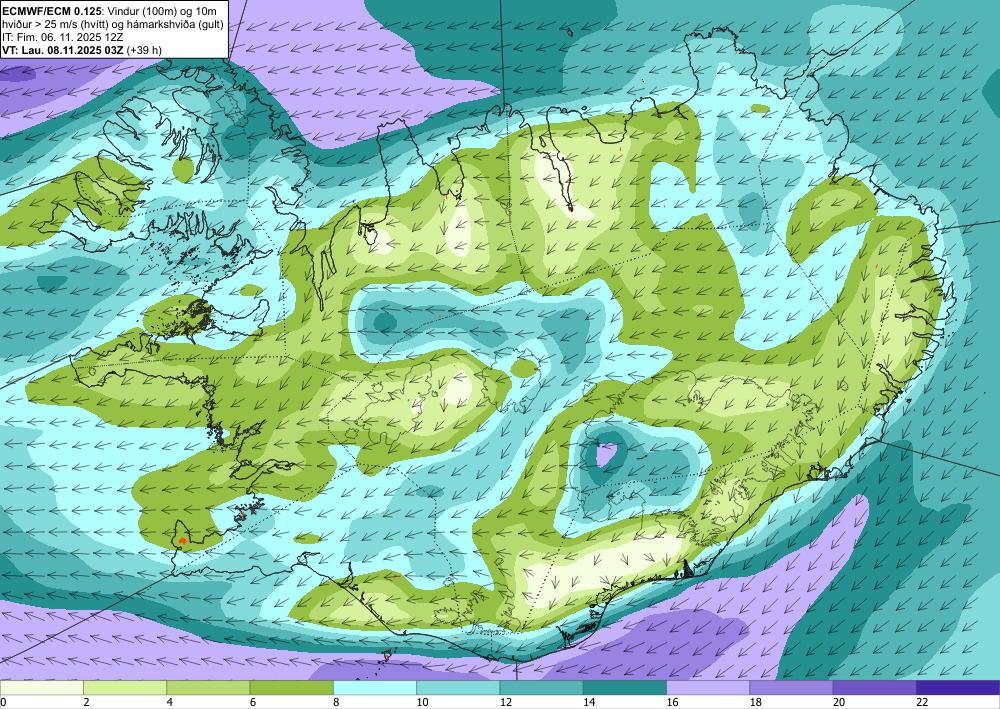Click the legend scale label "22"

coord(922,702)
